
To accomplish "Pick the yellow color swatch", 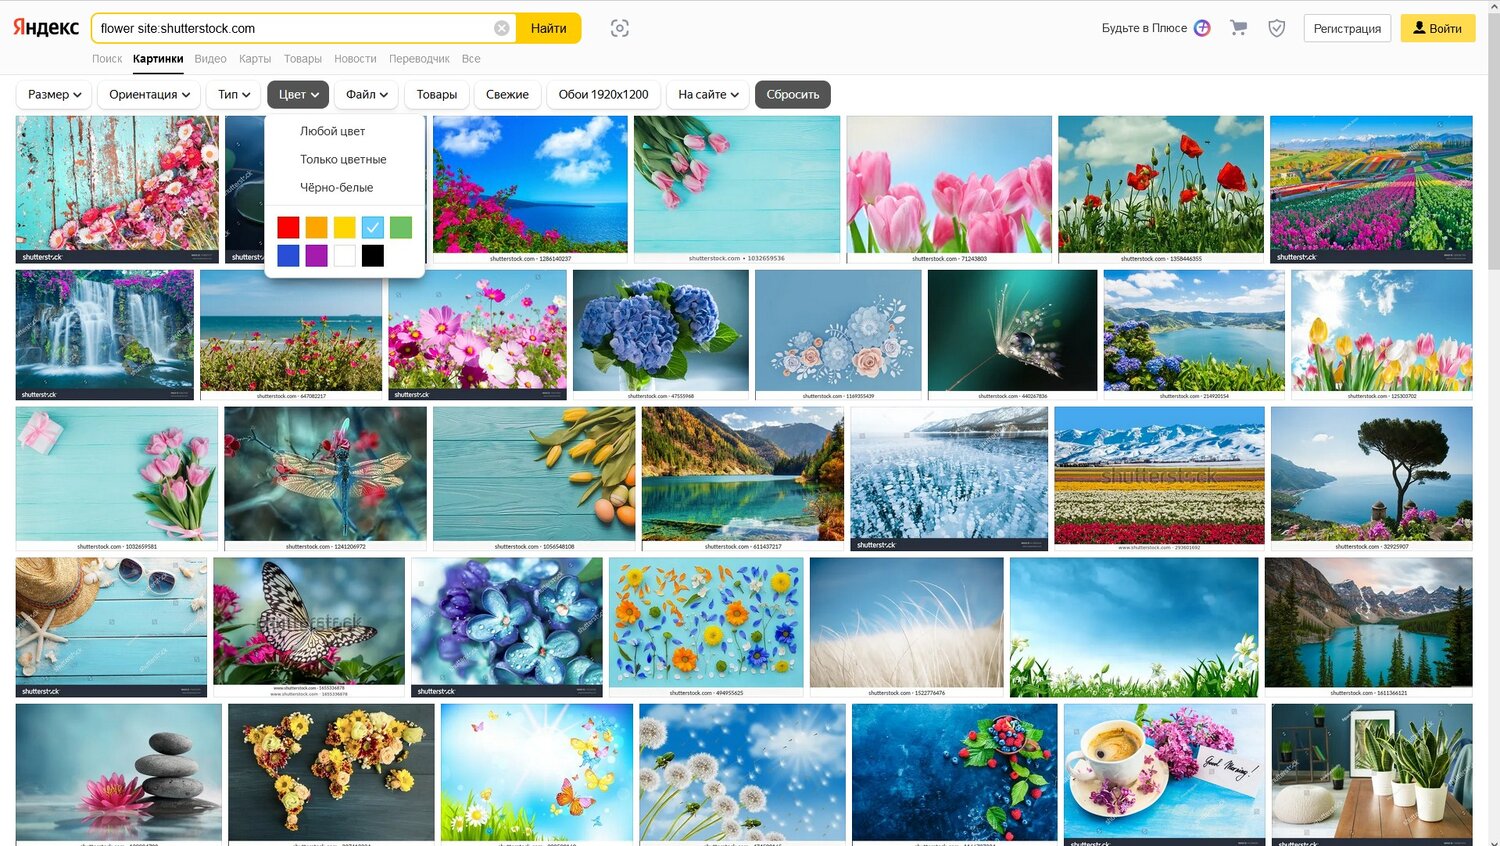I will (344, 228).
